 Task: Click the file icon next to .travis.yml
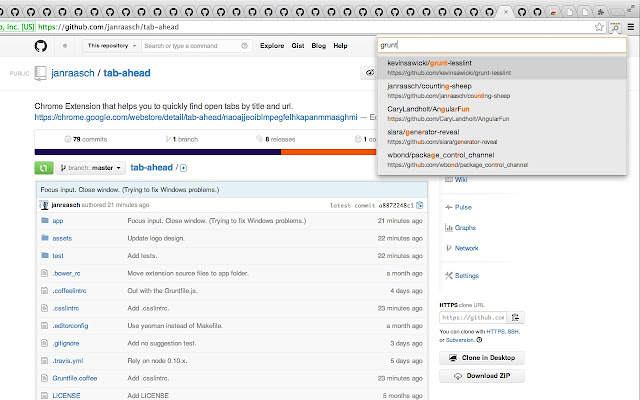coord(44,361)
